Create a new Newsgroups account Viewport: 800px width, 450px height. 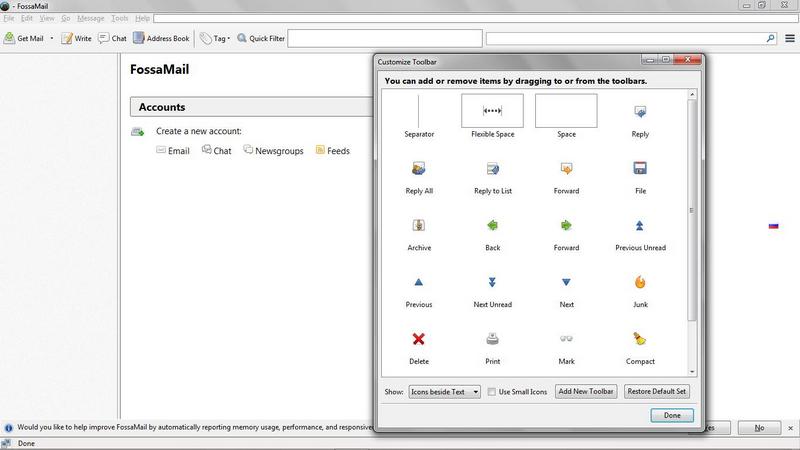[x=273, y=151]
